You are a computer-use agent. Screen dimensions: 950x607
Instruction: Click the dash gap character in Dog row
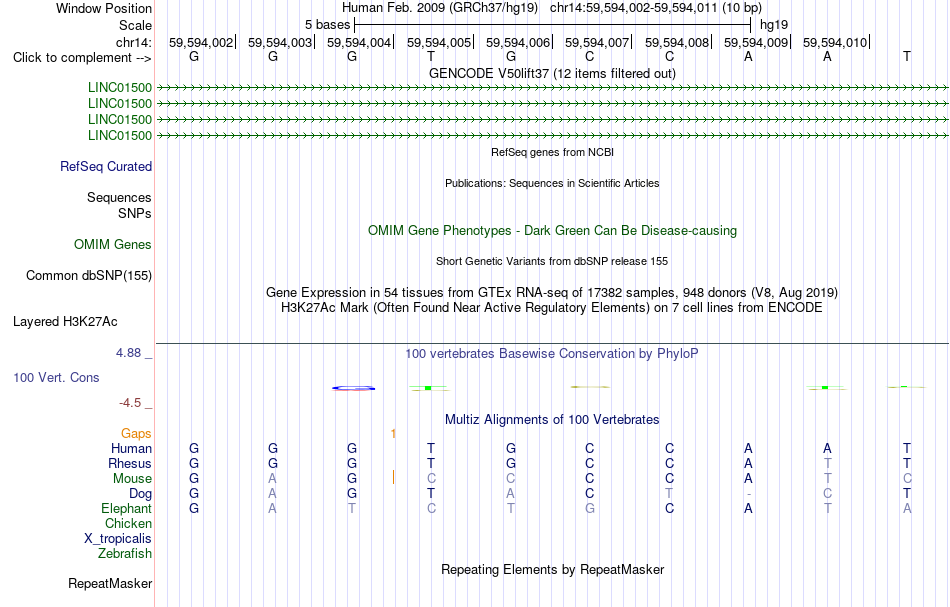tap(748, 494)
